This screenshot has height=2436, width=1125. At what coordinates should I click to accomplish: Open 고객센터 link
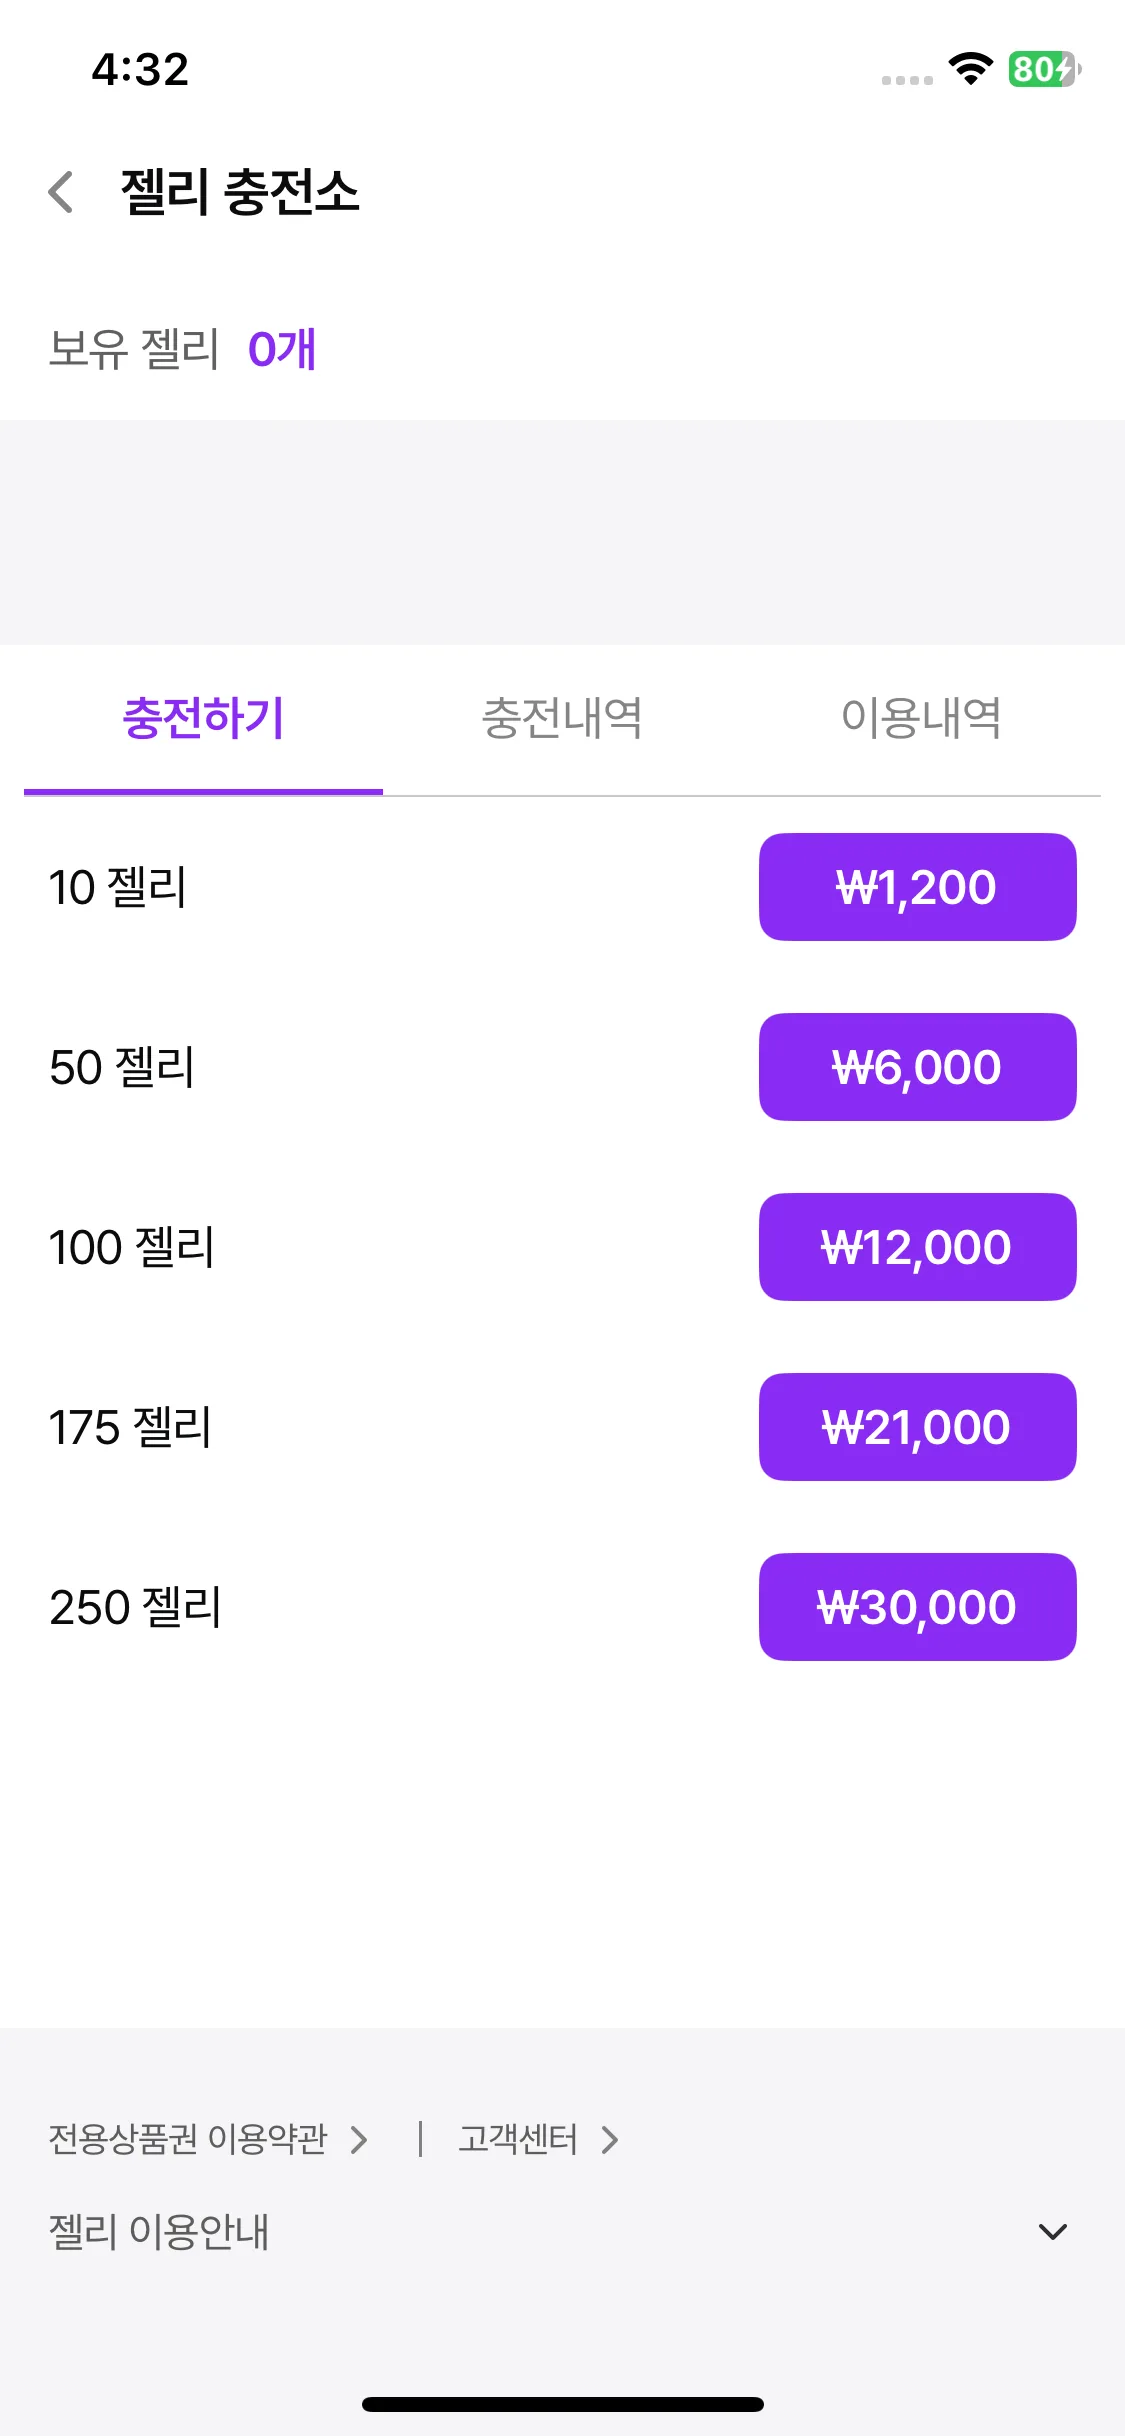click(518, 2140)
